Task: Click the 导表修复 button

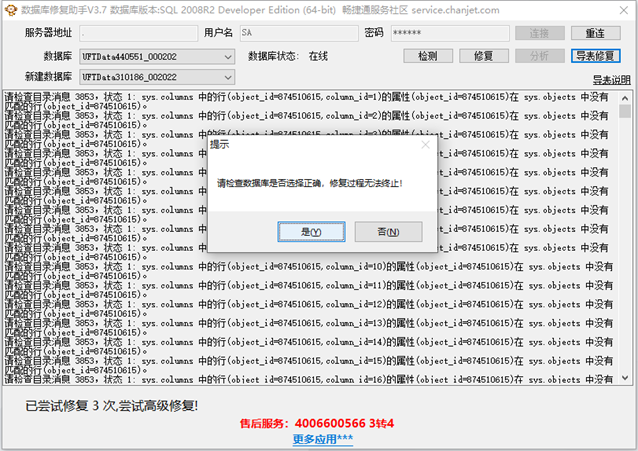Action: tap(595, 56)
